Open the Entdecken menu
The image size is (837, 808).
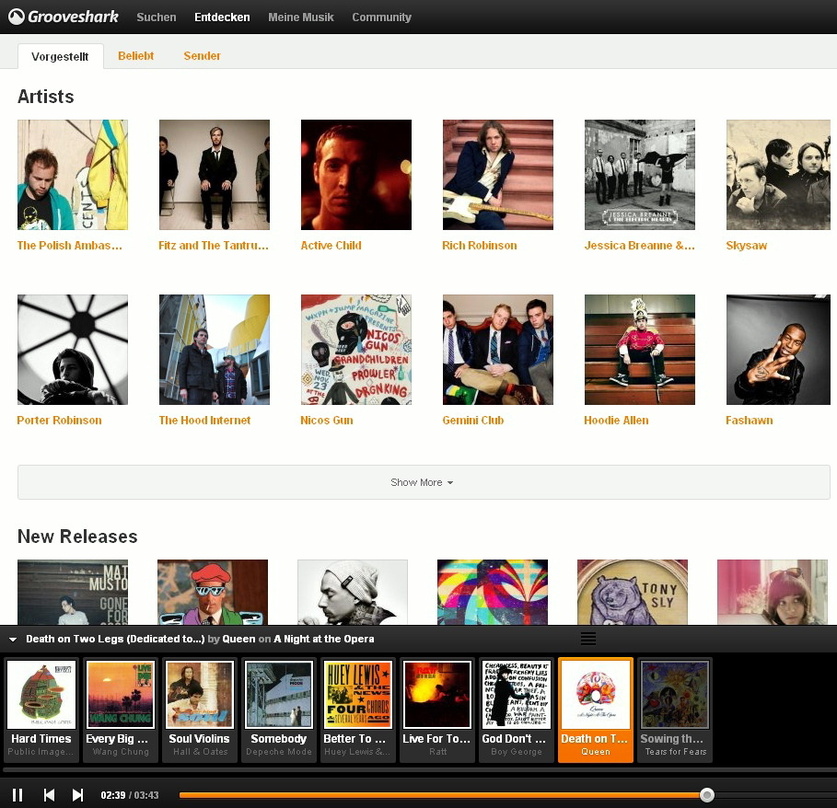point(222,17)
